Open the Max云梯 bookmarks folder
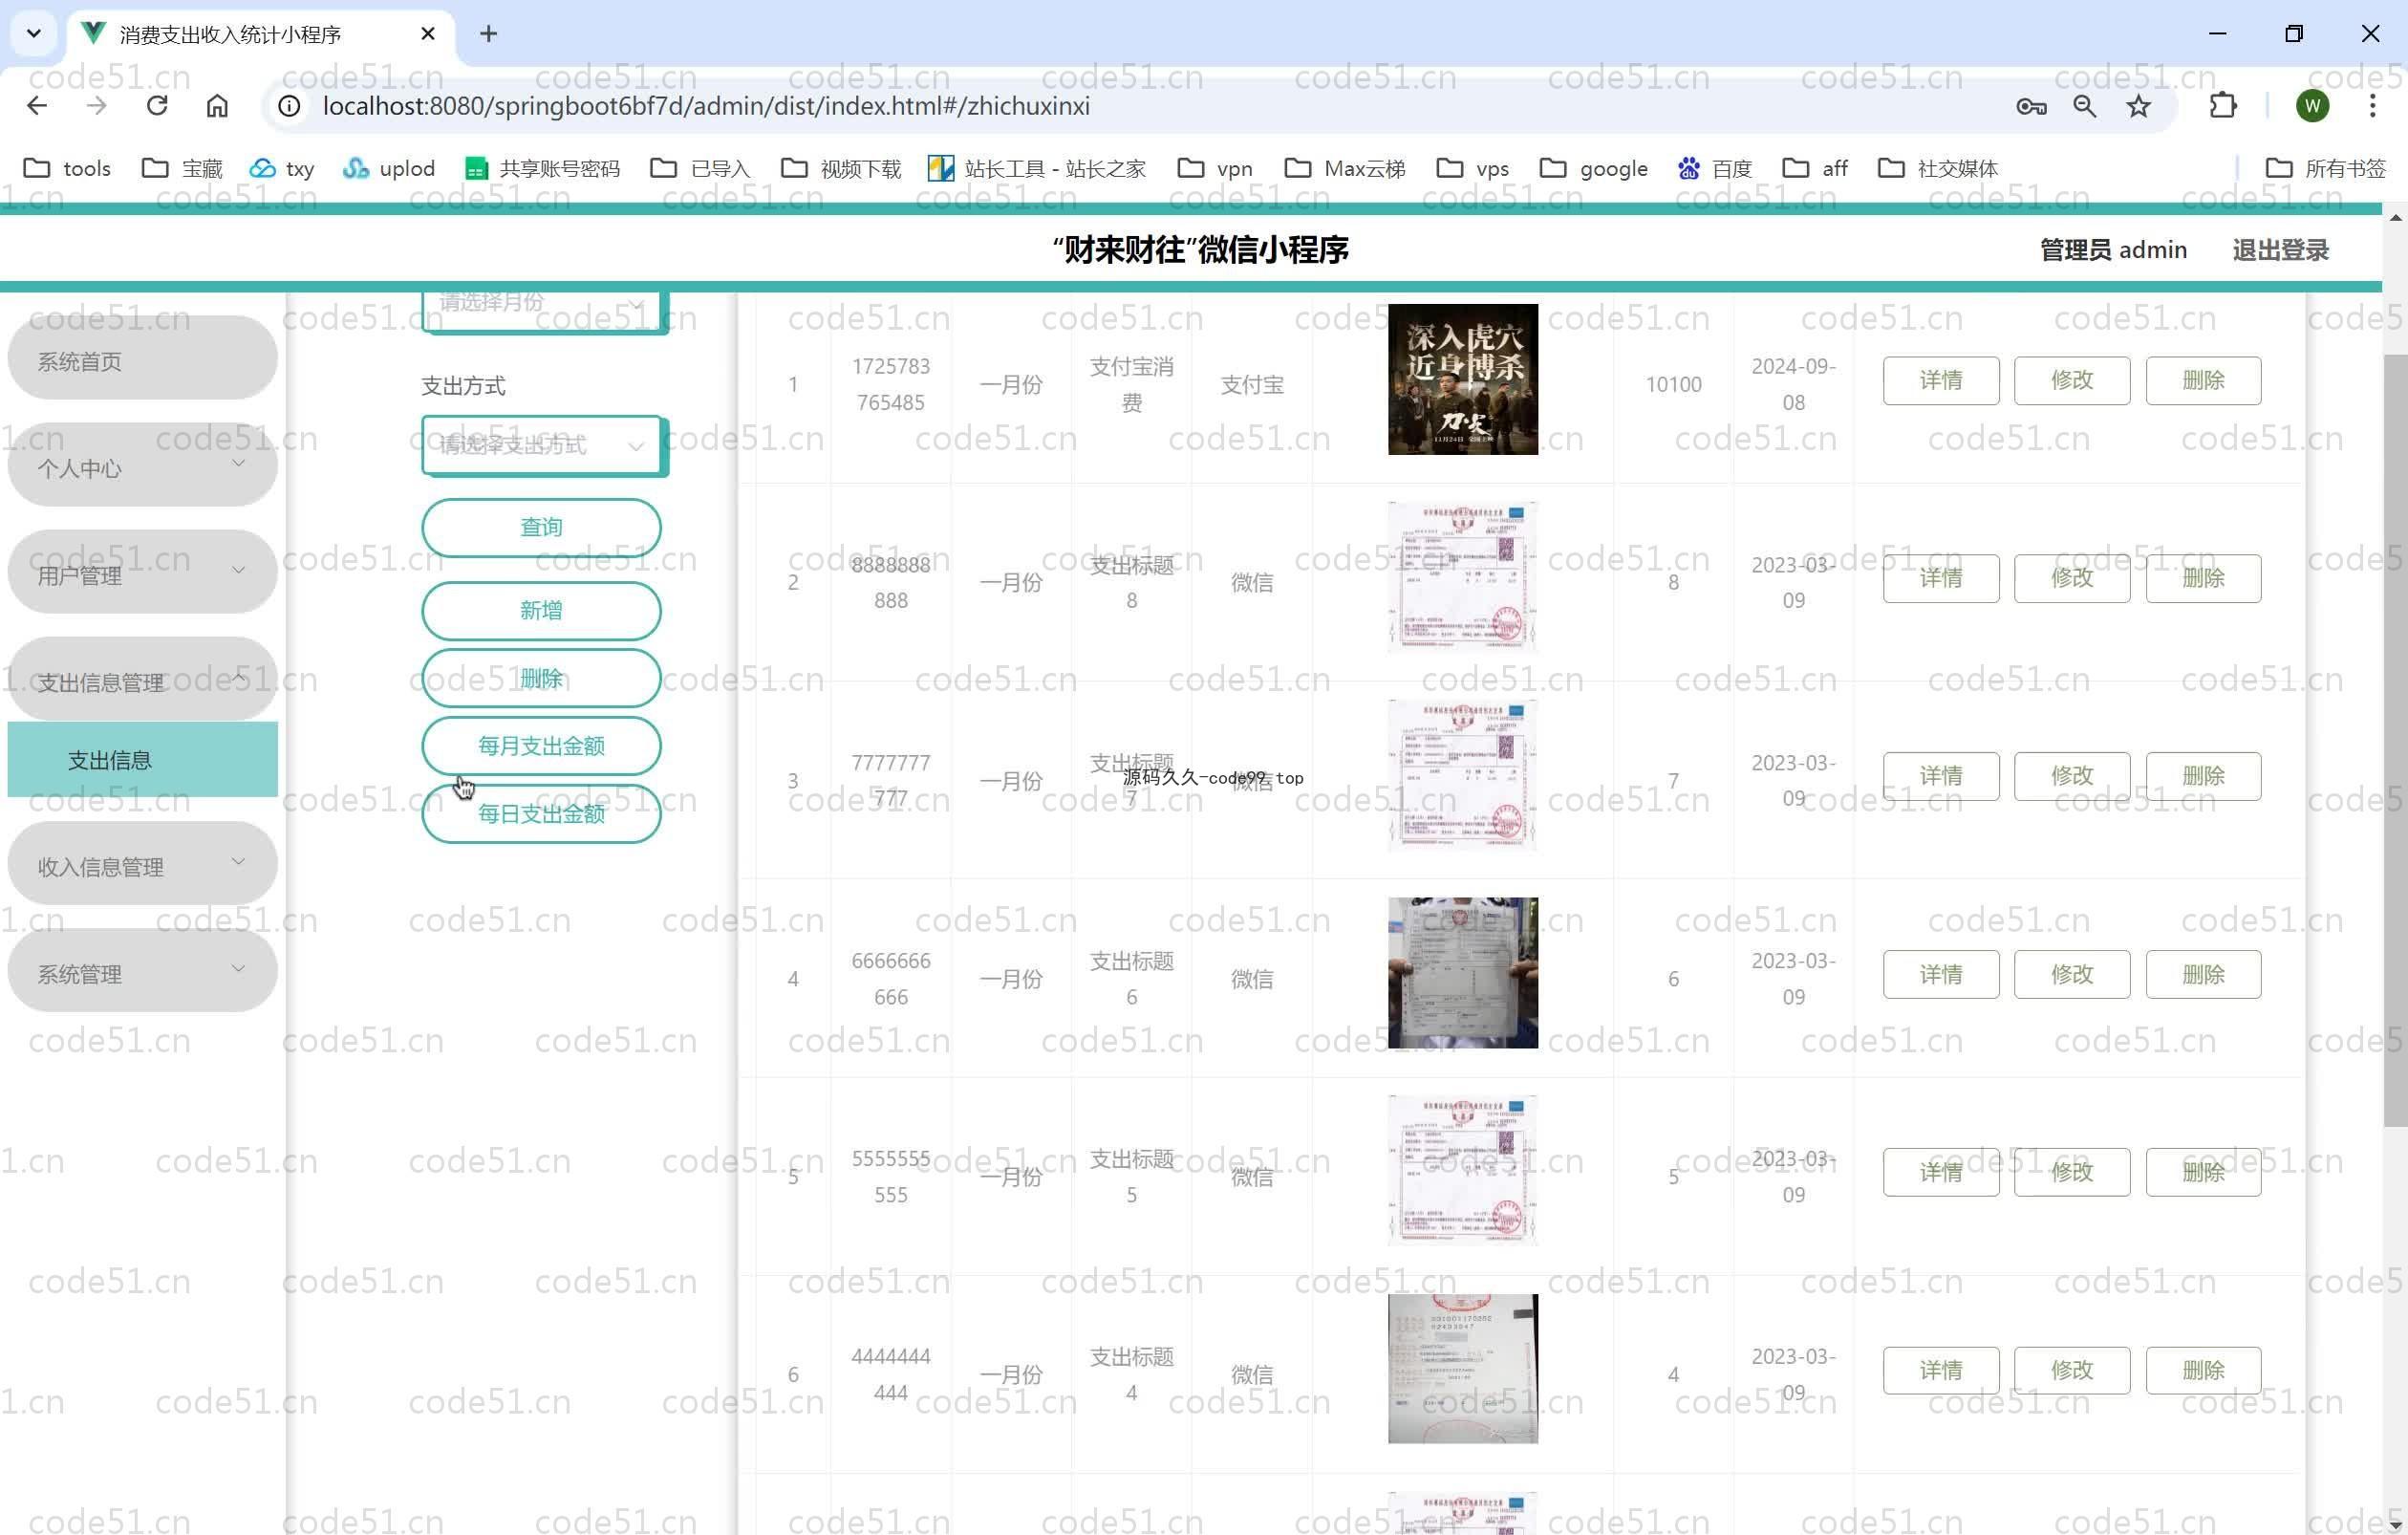Image resolution: width=2408 pixels, height=1535 pixels. tap(1345, 168)
